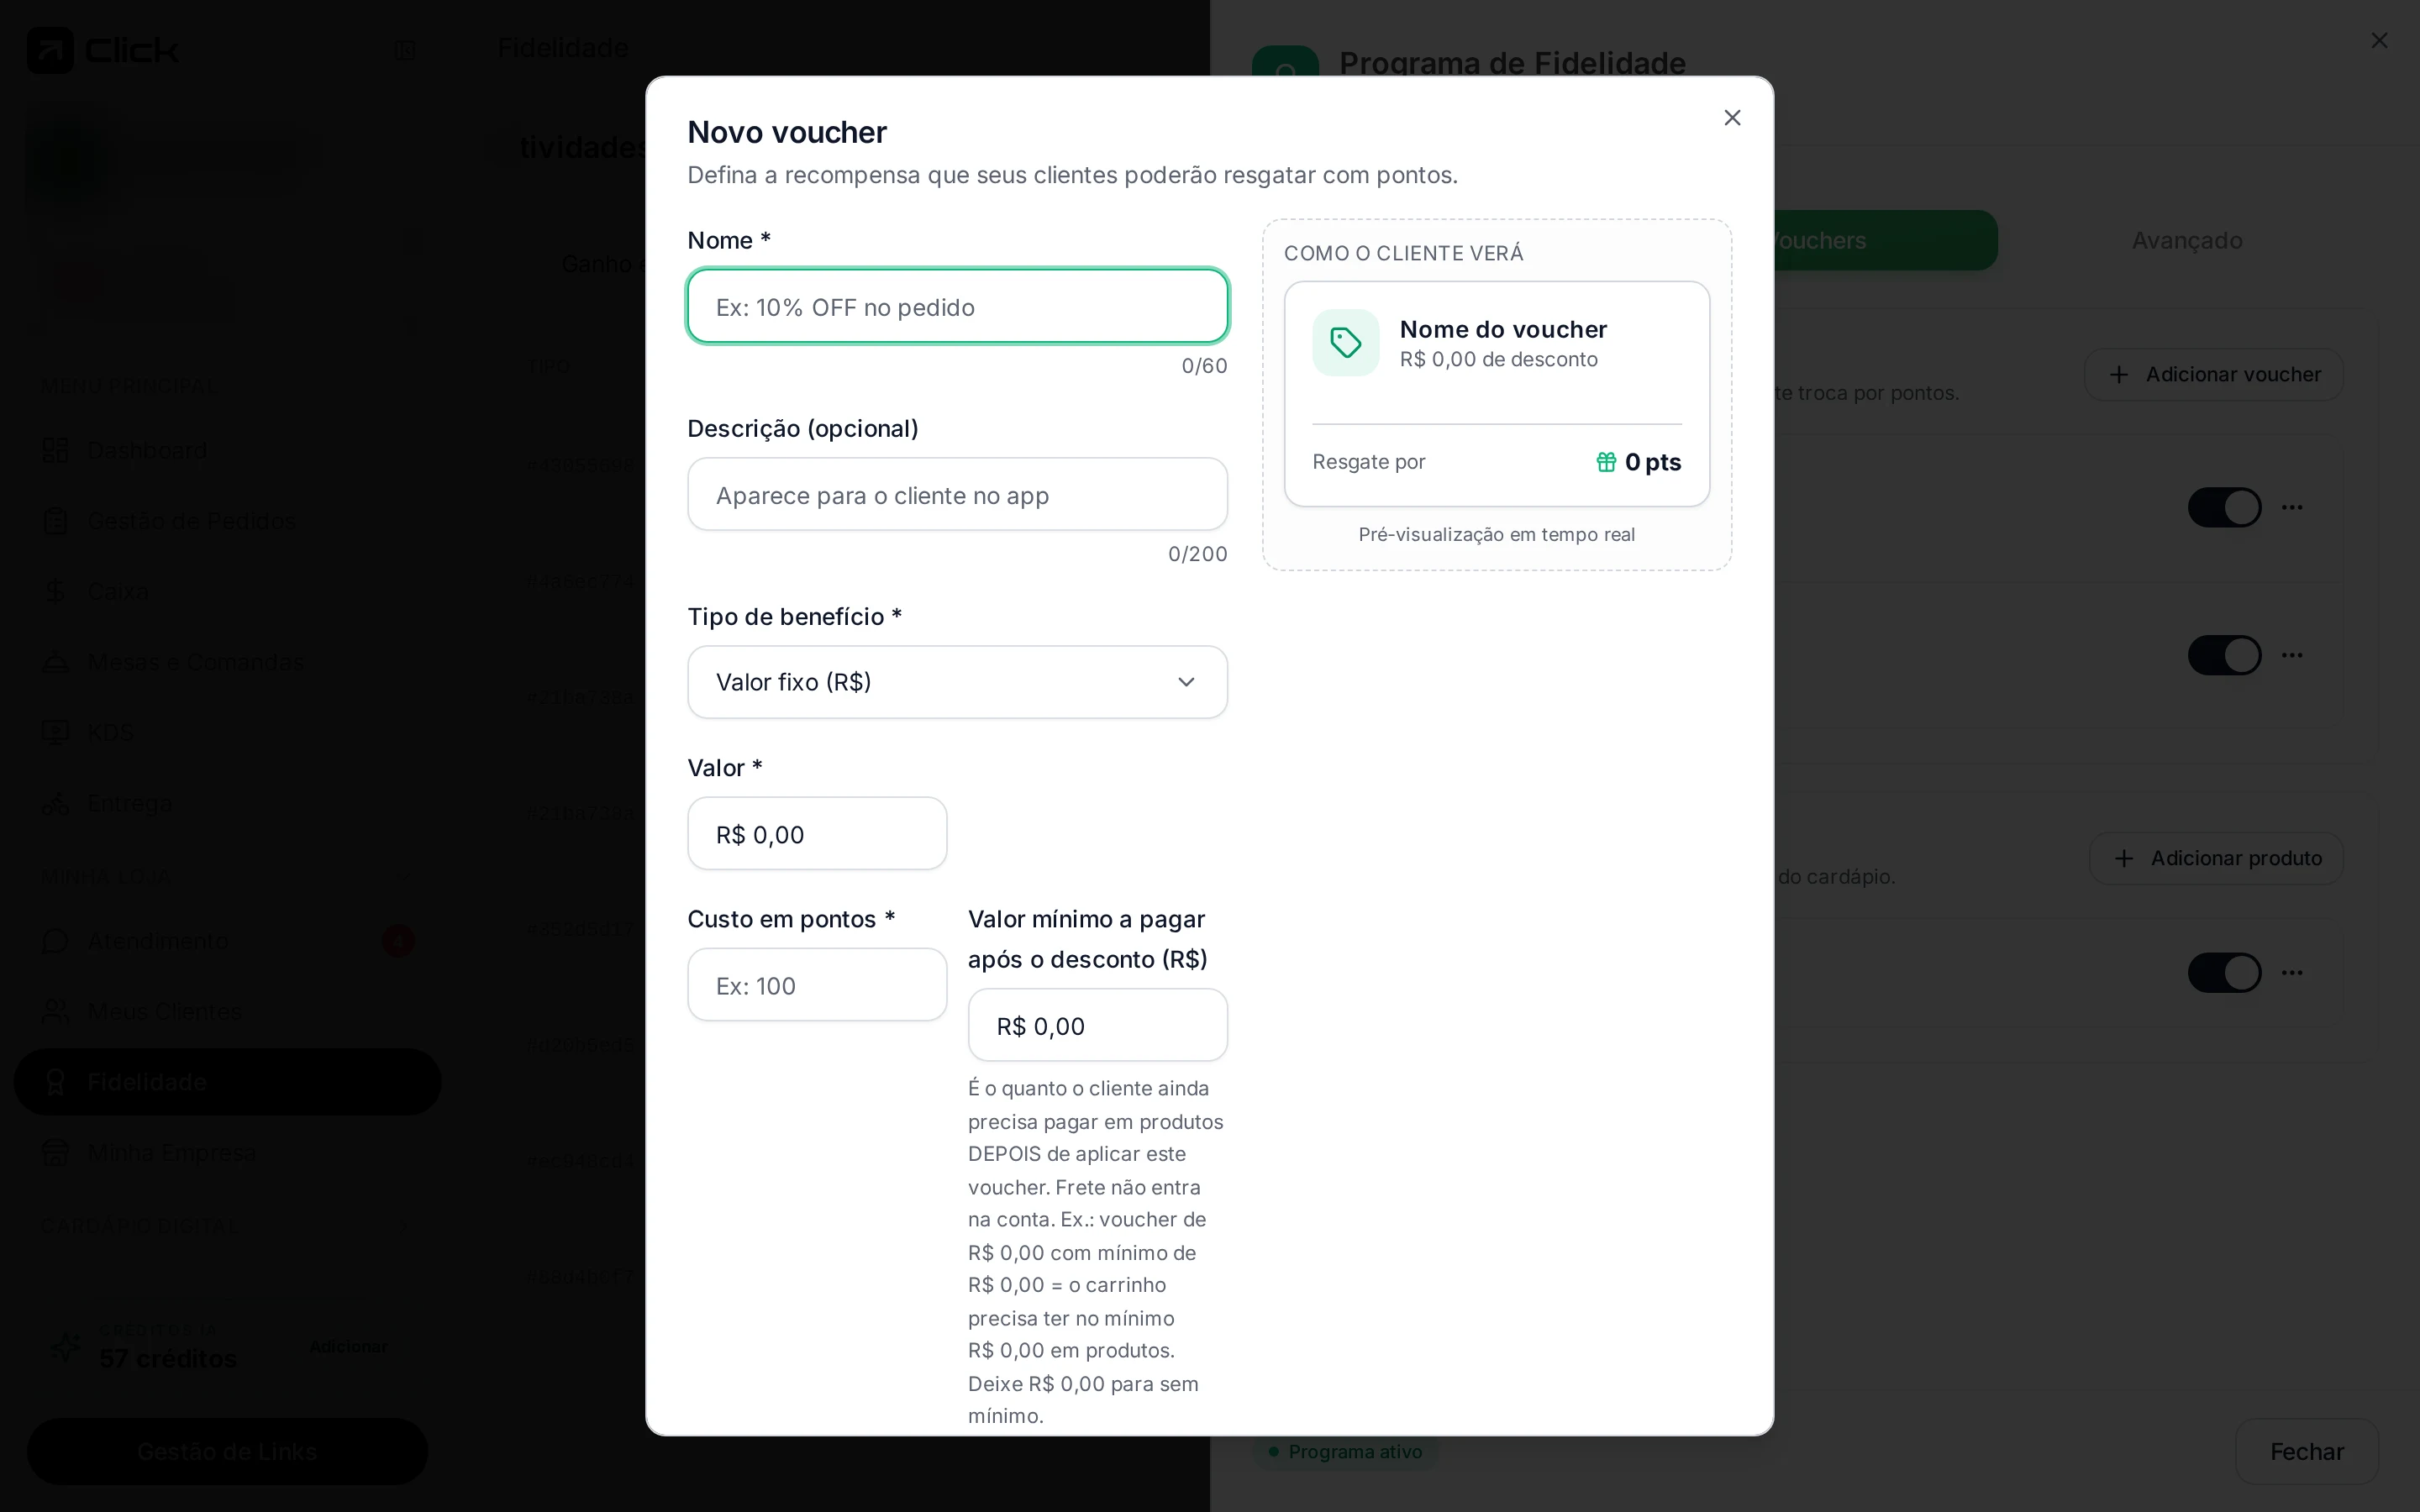Click the Descrição (opcional) input field
The image size is (2420, 1512).
point(957,494)
